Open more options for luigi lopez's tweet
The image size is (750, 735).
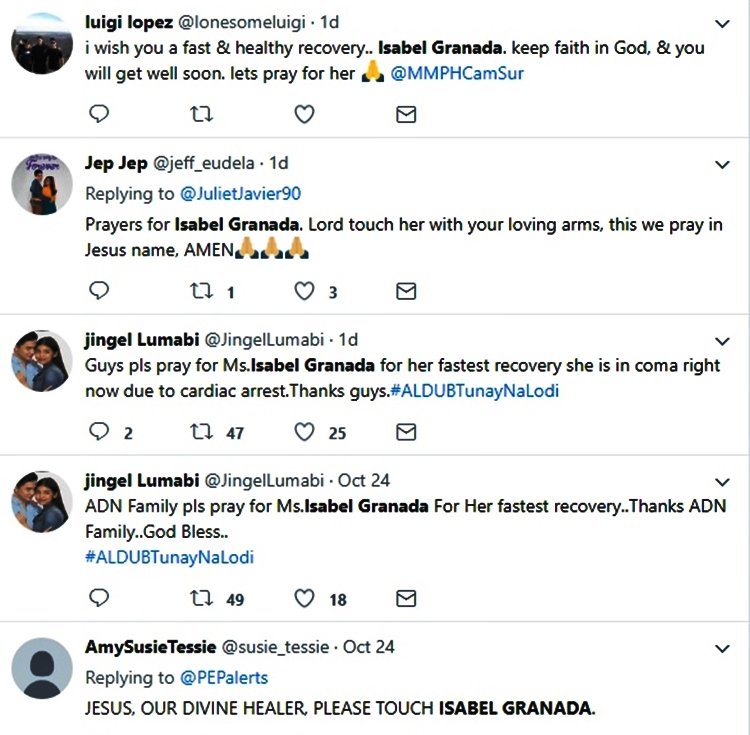723,22
